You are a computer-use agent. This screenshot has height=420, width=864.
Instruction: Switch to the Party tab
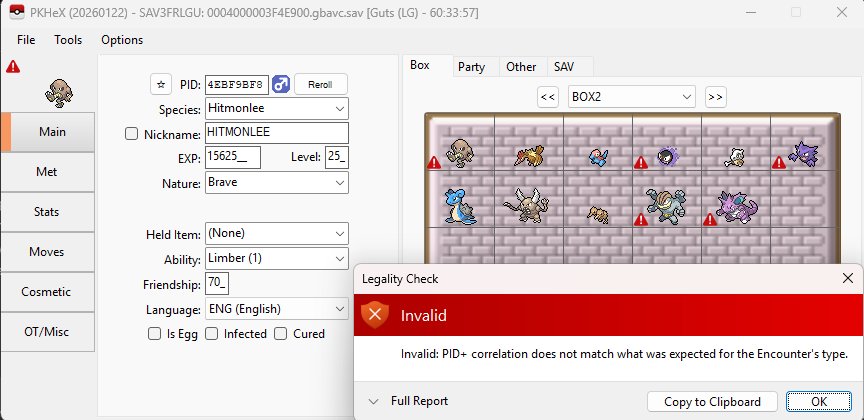tap(471, 67)
